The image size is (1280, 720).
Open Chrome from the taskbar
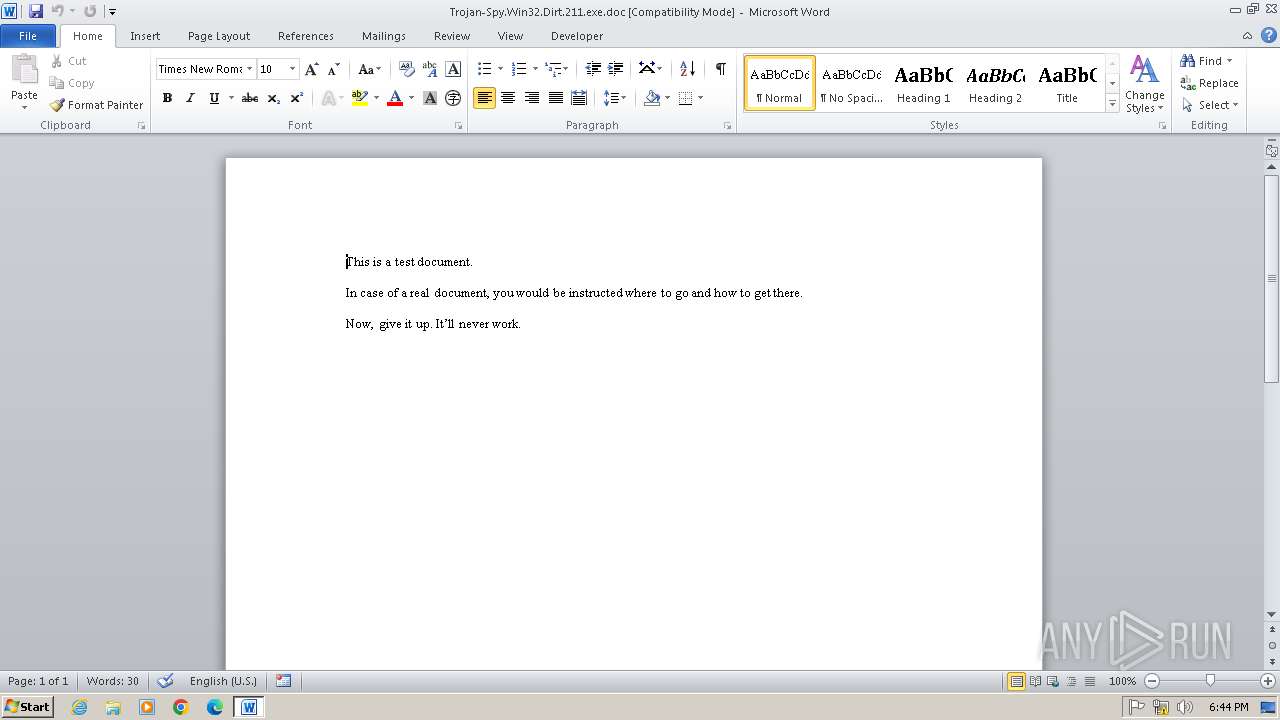(x=181, y=707)
